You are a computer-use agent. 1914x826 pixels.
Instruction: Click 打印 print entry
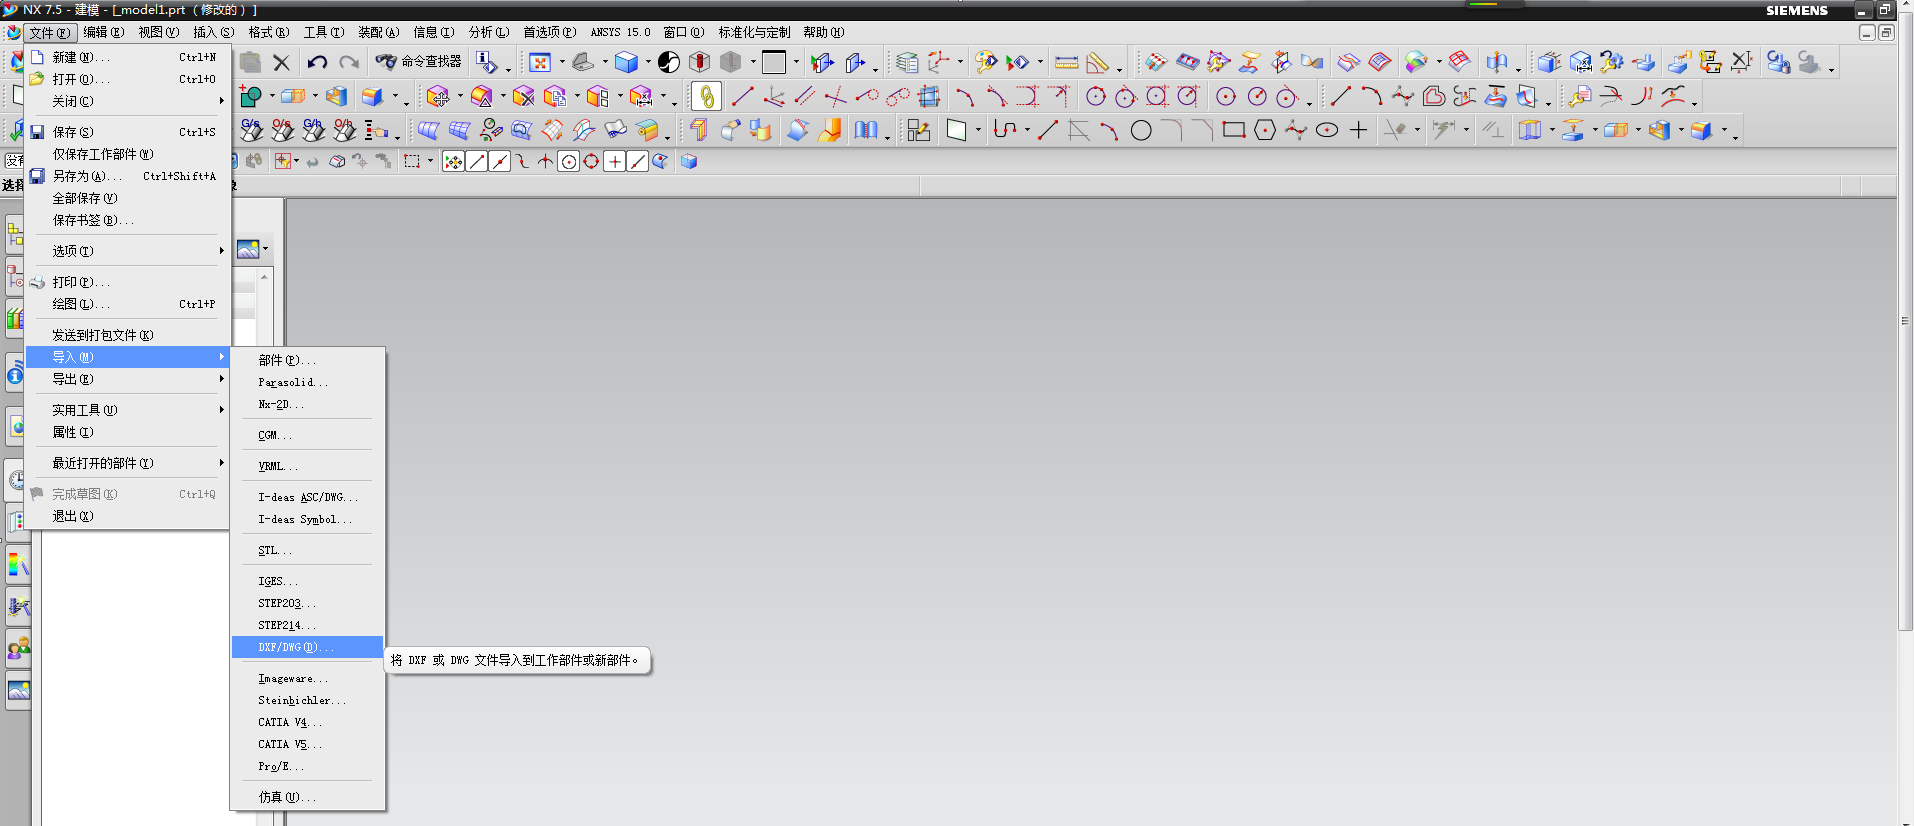(127, 282)
